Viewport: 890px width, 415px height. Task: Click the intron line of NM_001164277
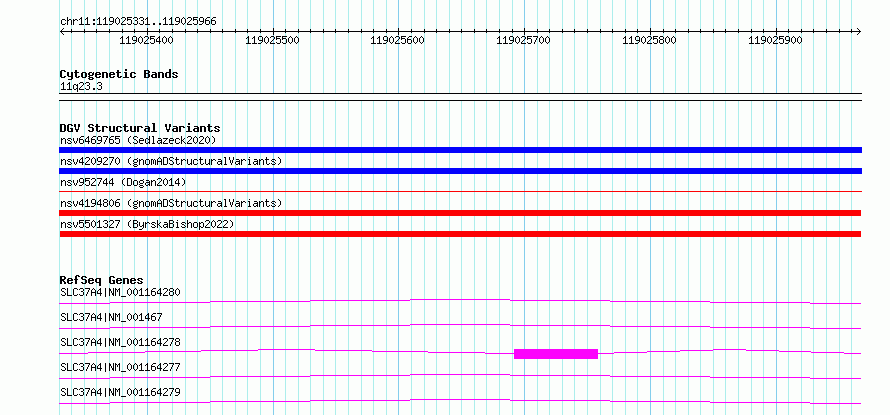pyautogui.click(x=460, y=376)
